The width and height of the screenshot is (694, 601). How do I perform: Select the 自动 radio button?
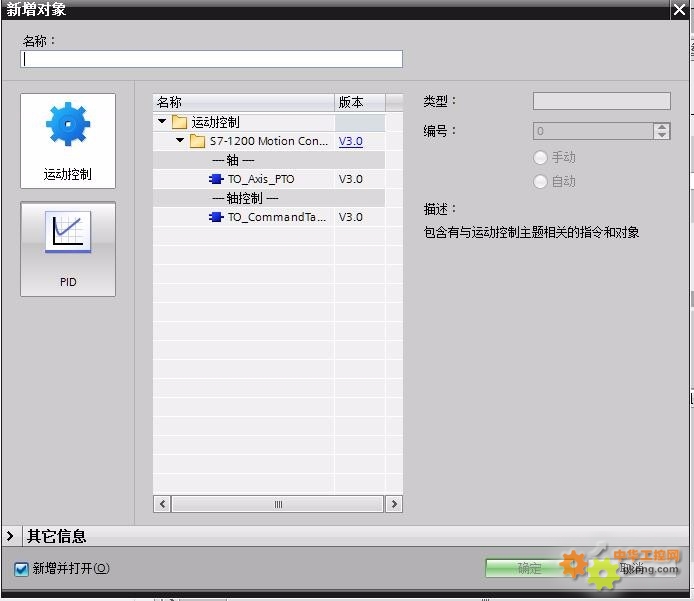(540, 181)
